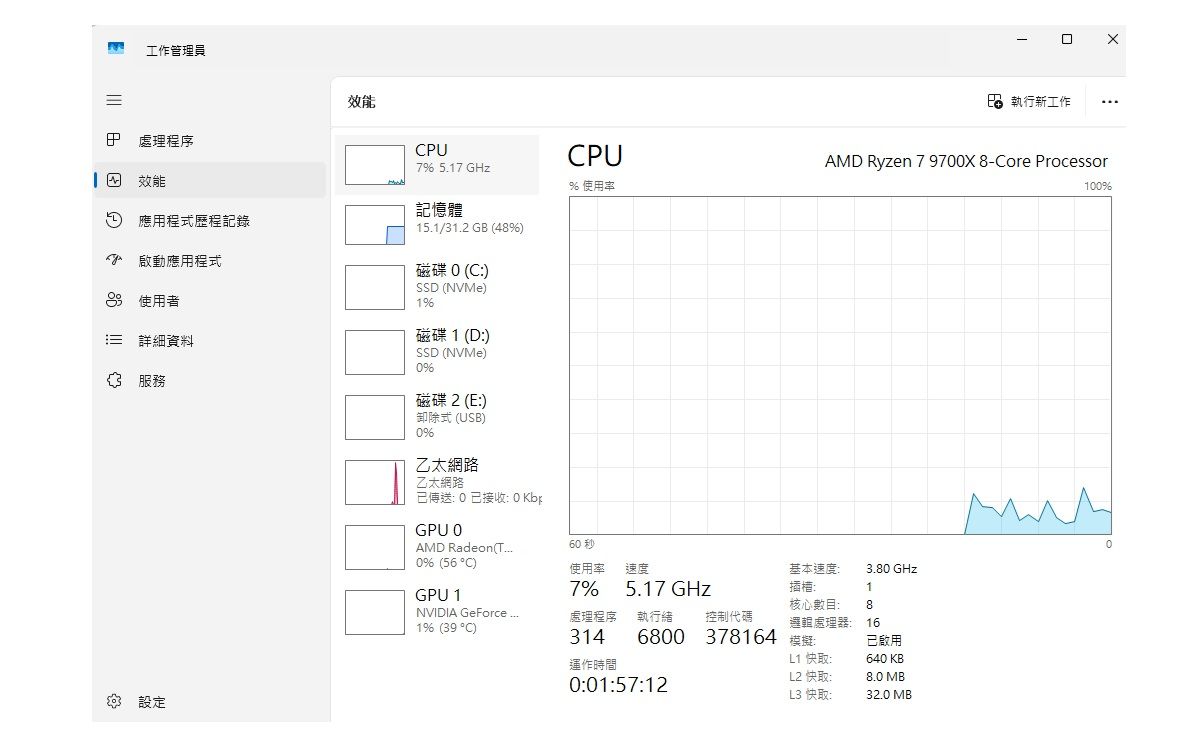This screenshot has height=731, width=1200.
Task: Select the CPU performance thumbnail
Action: click(x=375, y=165)
